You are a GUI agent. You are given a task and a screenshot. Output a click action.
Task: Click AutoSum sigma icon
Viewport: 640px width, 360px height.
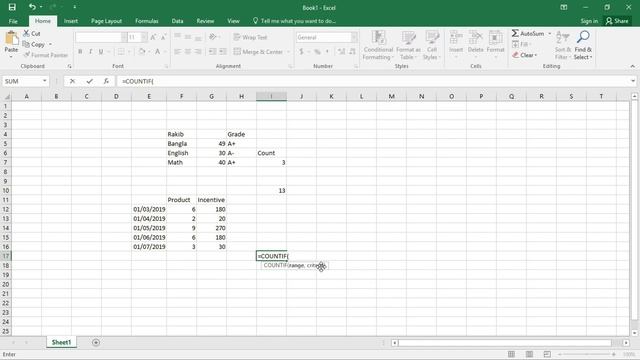[x=515, y=33]
